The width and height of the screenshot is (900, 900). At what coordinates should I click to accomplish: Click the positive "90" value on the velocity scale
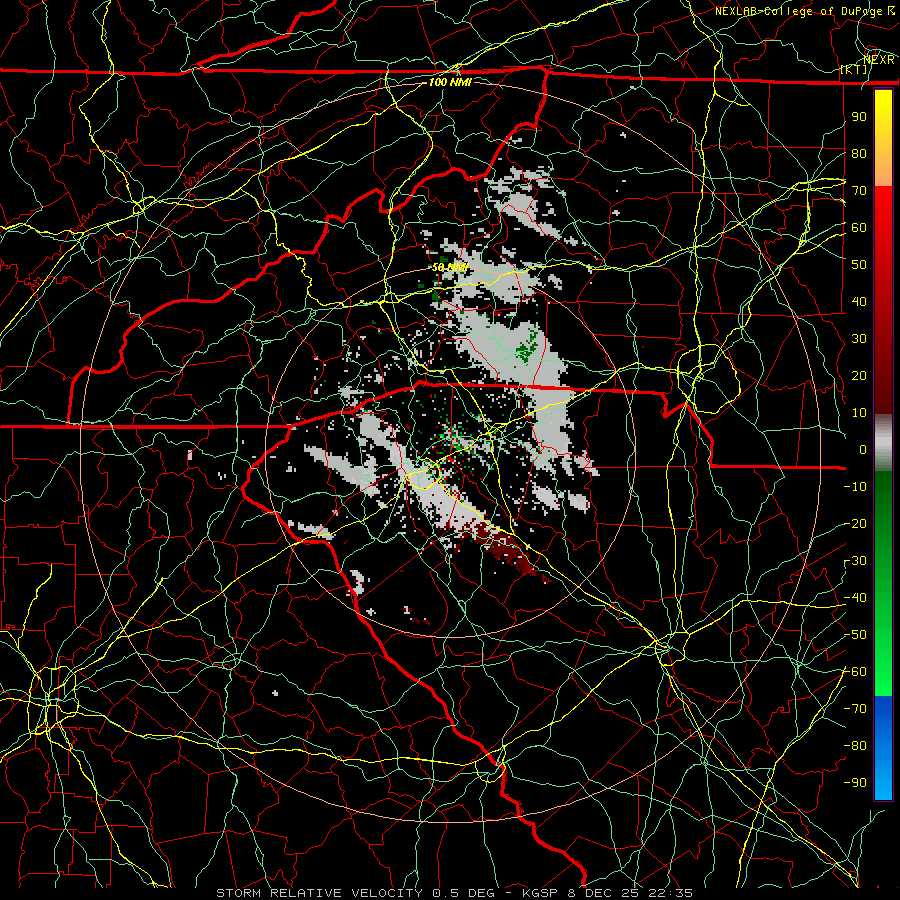(859, 117)
